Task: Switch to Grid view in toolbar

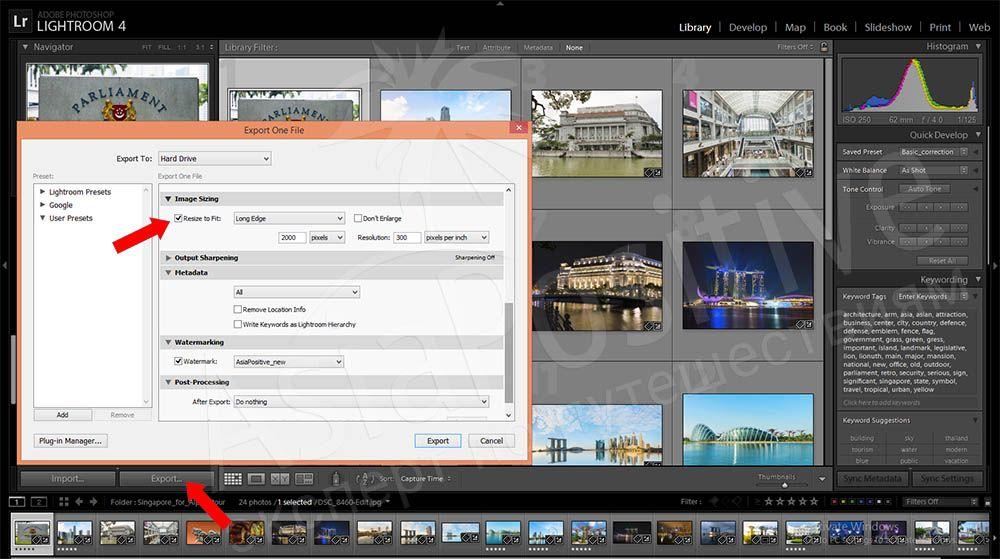Action: pos(233,478)
